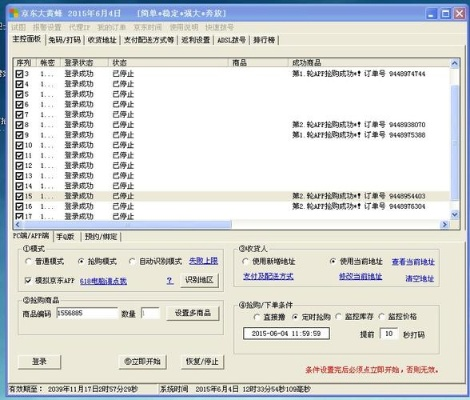Open the 收货地址 tab
Viewport: 470px width, 400px height.
[102, 40]
